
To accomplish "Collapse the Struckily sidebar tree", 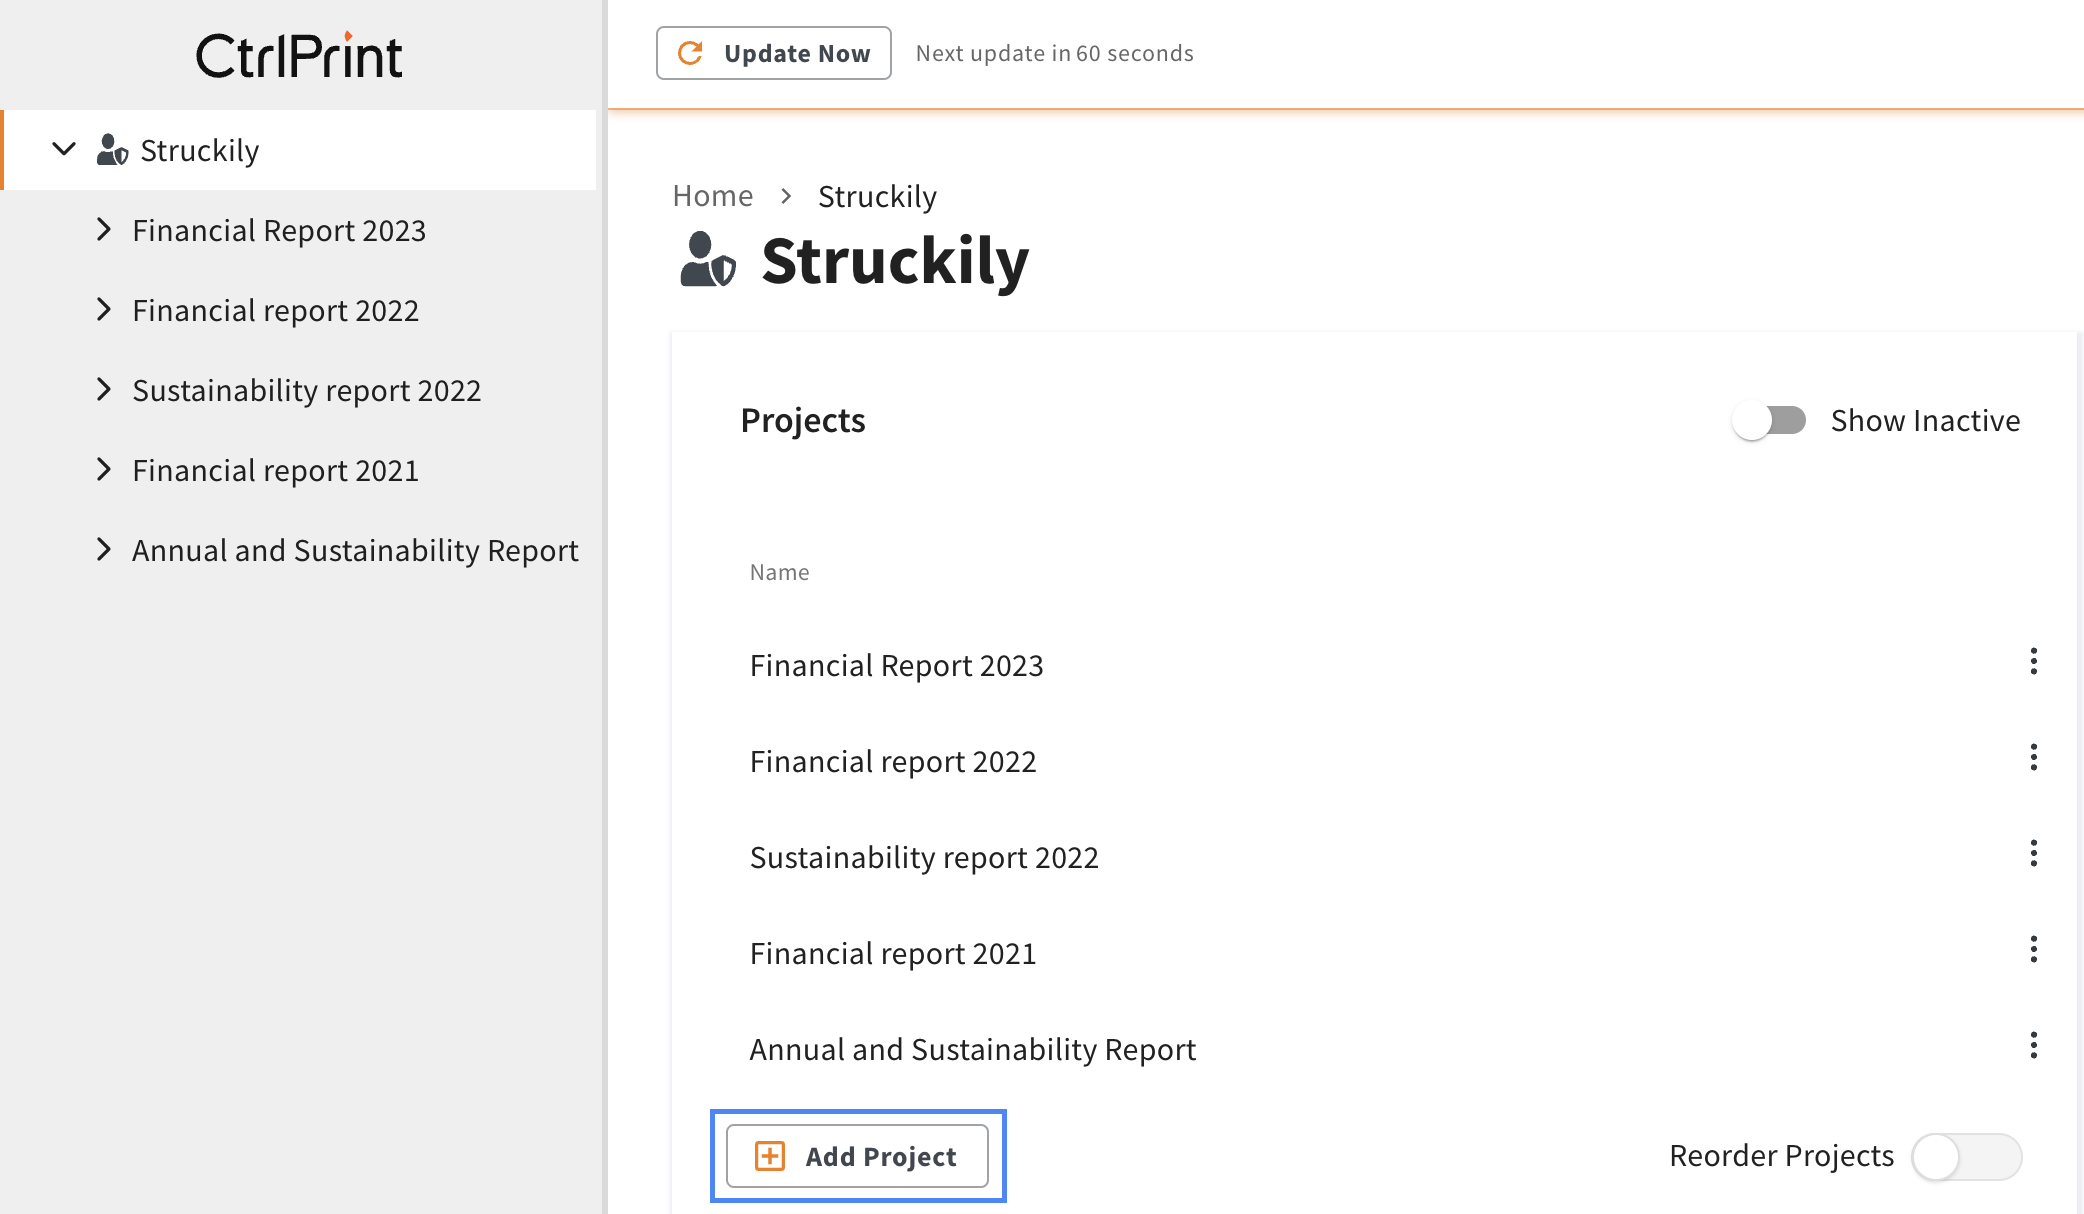I will pos(64,150).
